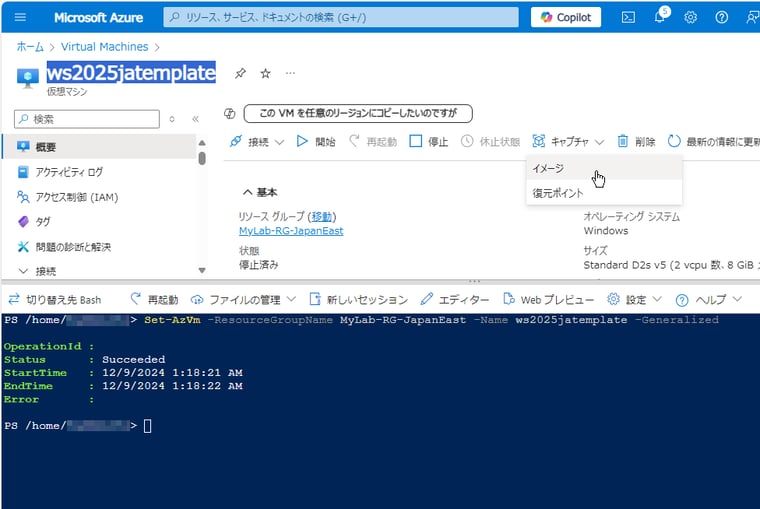Click the Set-AzVm command text in terminal
Image resolution: width=760 pixels, height=509 pixels.
[x=172, y=320]
